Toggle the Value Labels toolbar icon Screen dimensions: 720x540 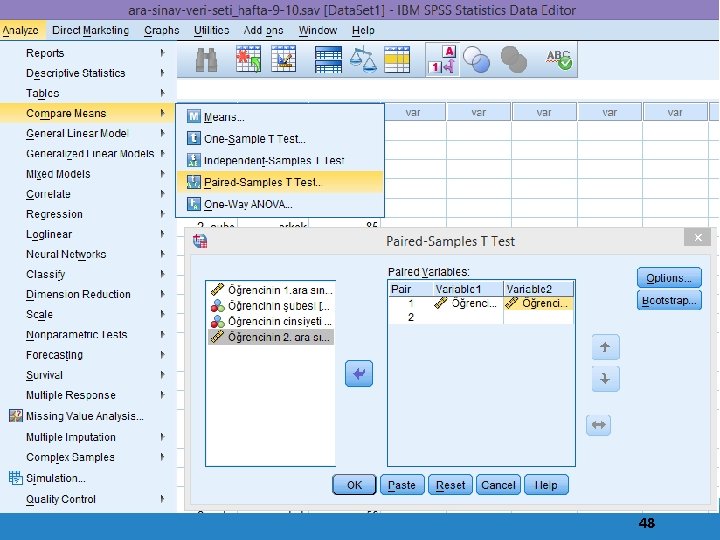[442, 60]
